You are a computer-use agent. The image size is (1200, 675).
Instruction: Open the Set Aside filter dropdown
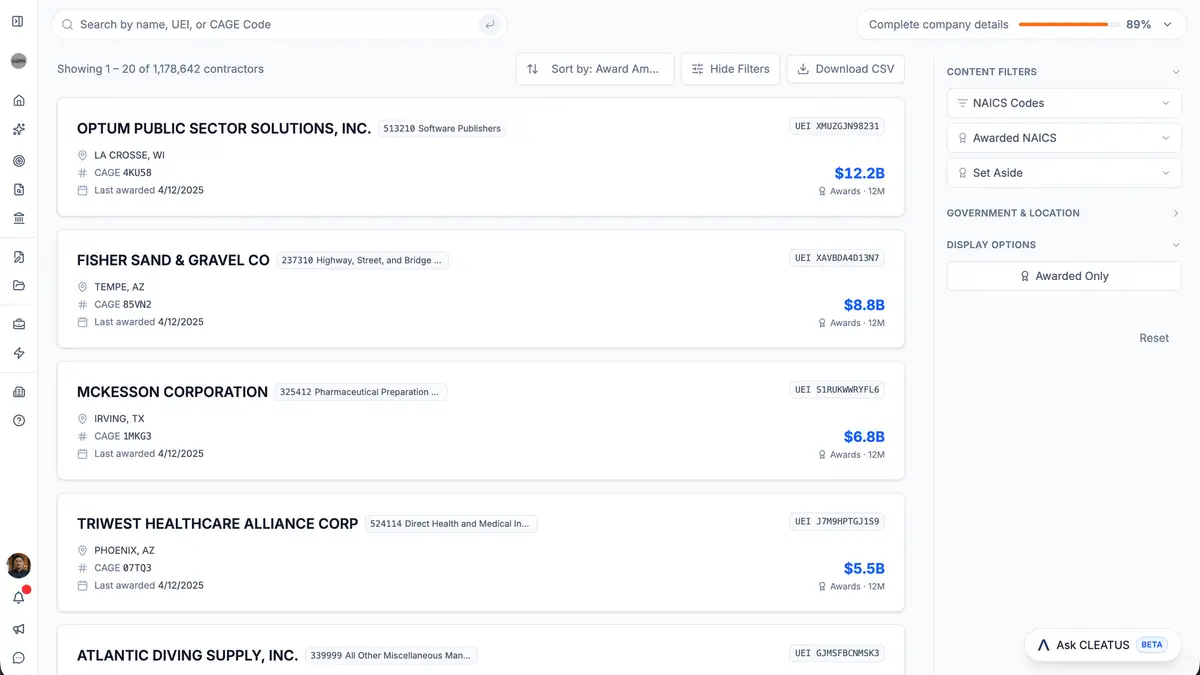(1064, 173)
